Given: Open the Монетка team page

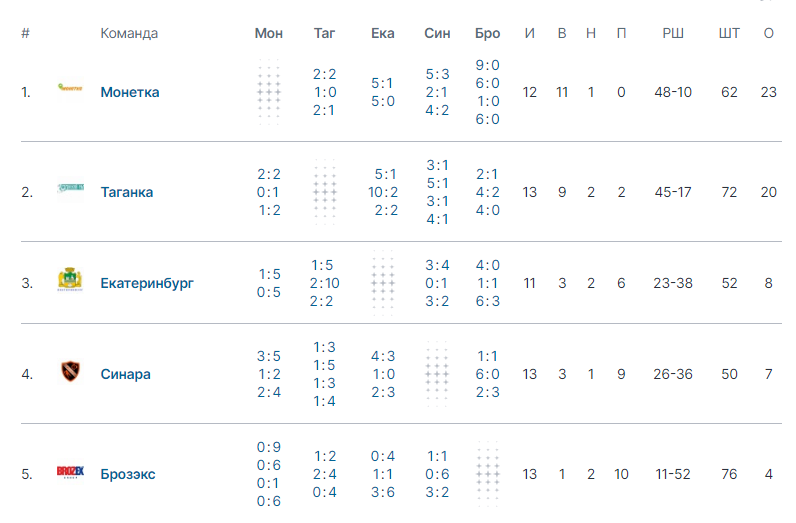Looking at the screenshot, I should point(130,92).
